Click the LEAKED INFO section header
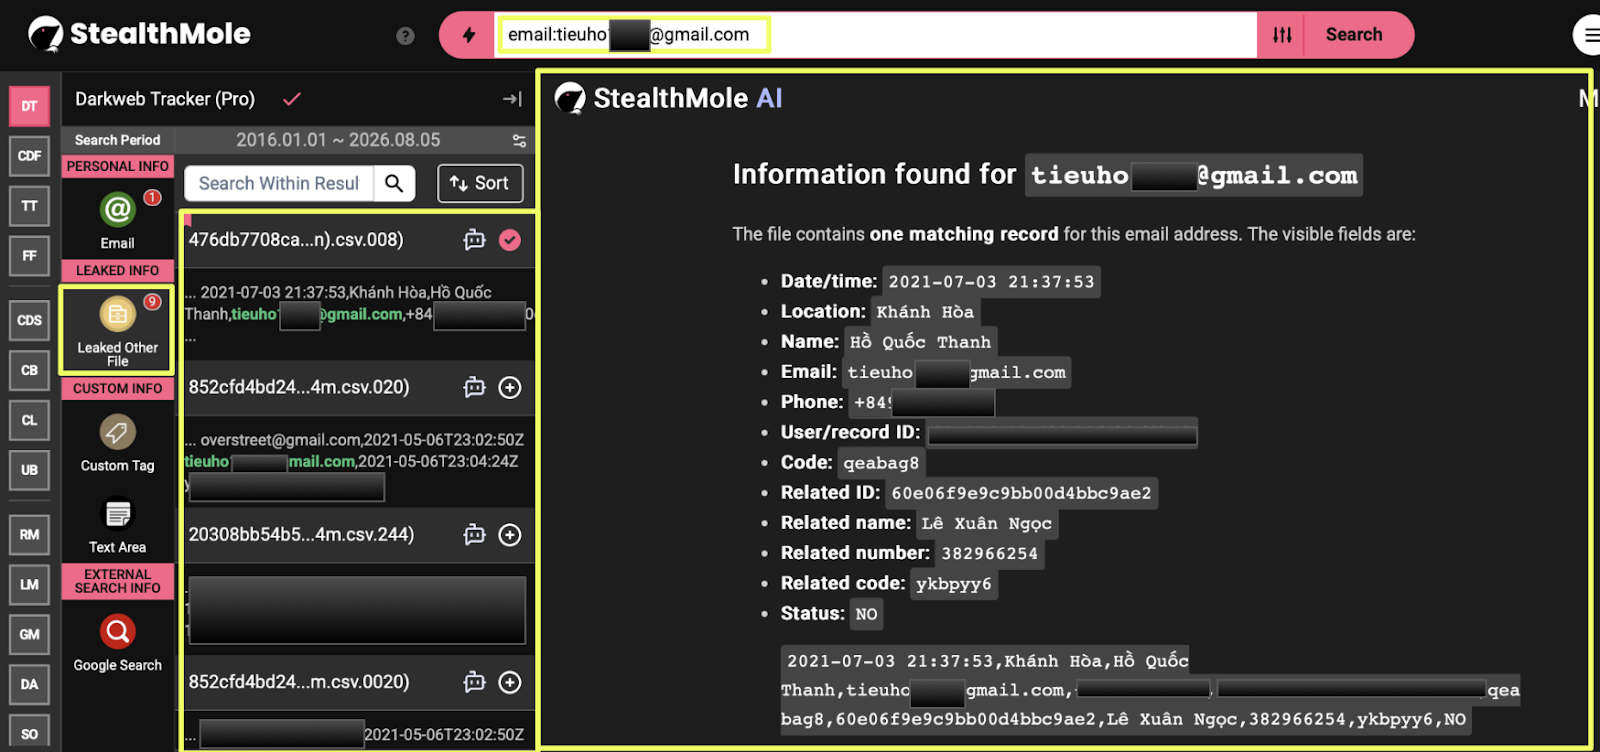Viewport: 1600px width, 752px height. 118,270
